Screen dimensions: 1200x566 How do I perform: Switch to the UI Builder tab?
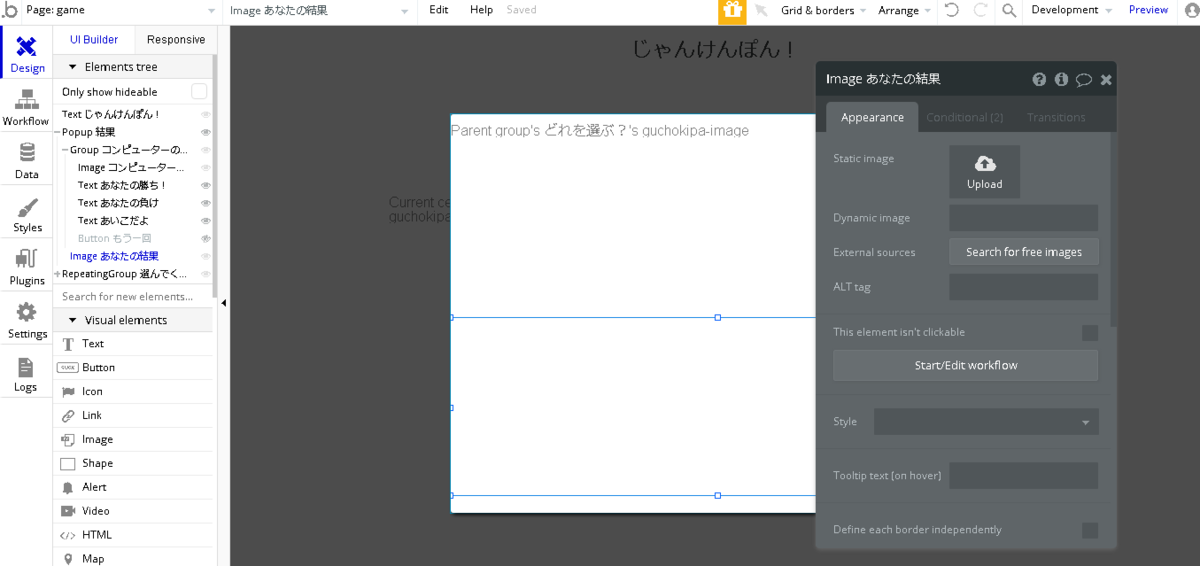point(93,40)
